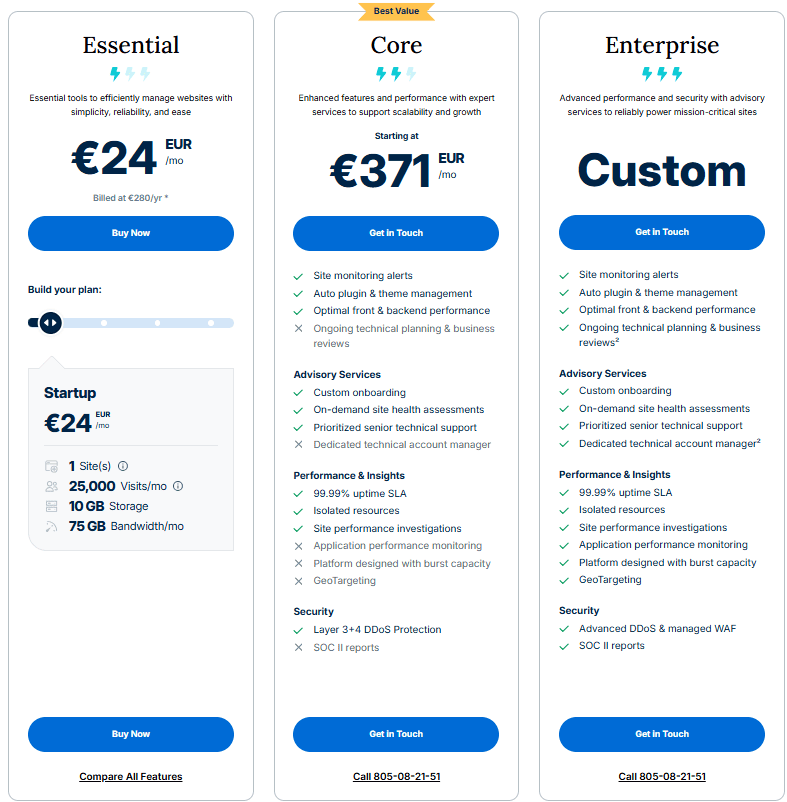The image size is (787, 802).
Task: Click the bandwidth gauge icon beside 75 GB
Action: [x=52, y=526]
